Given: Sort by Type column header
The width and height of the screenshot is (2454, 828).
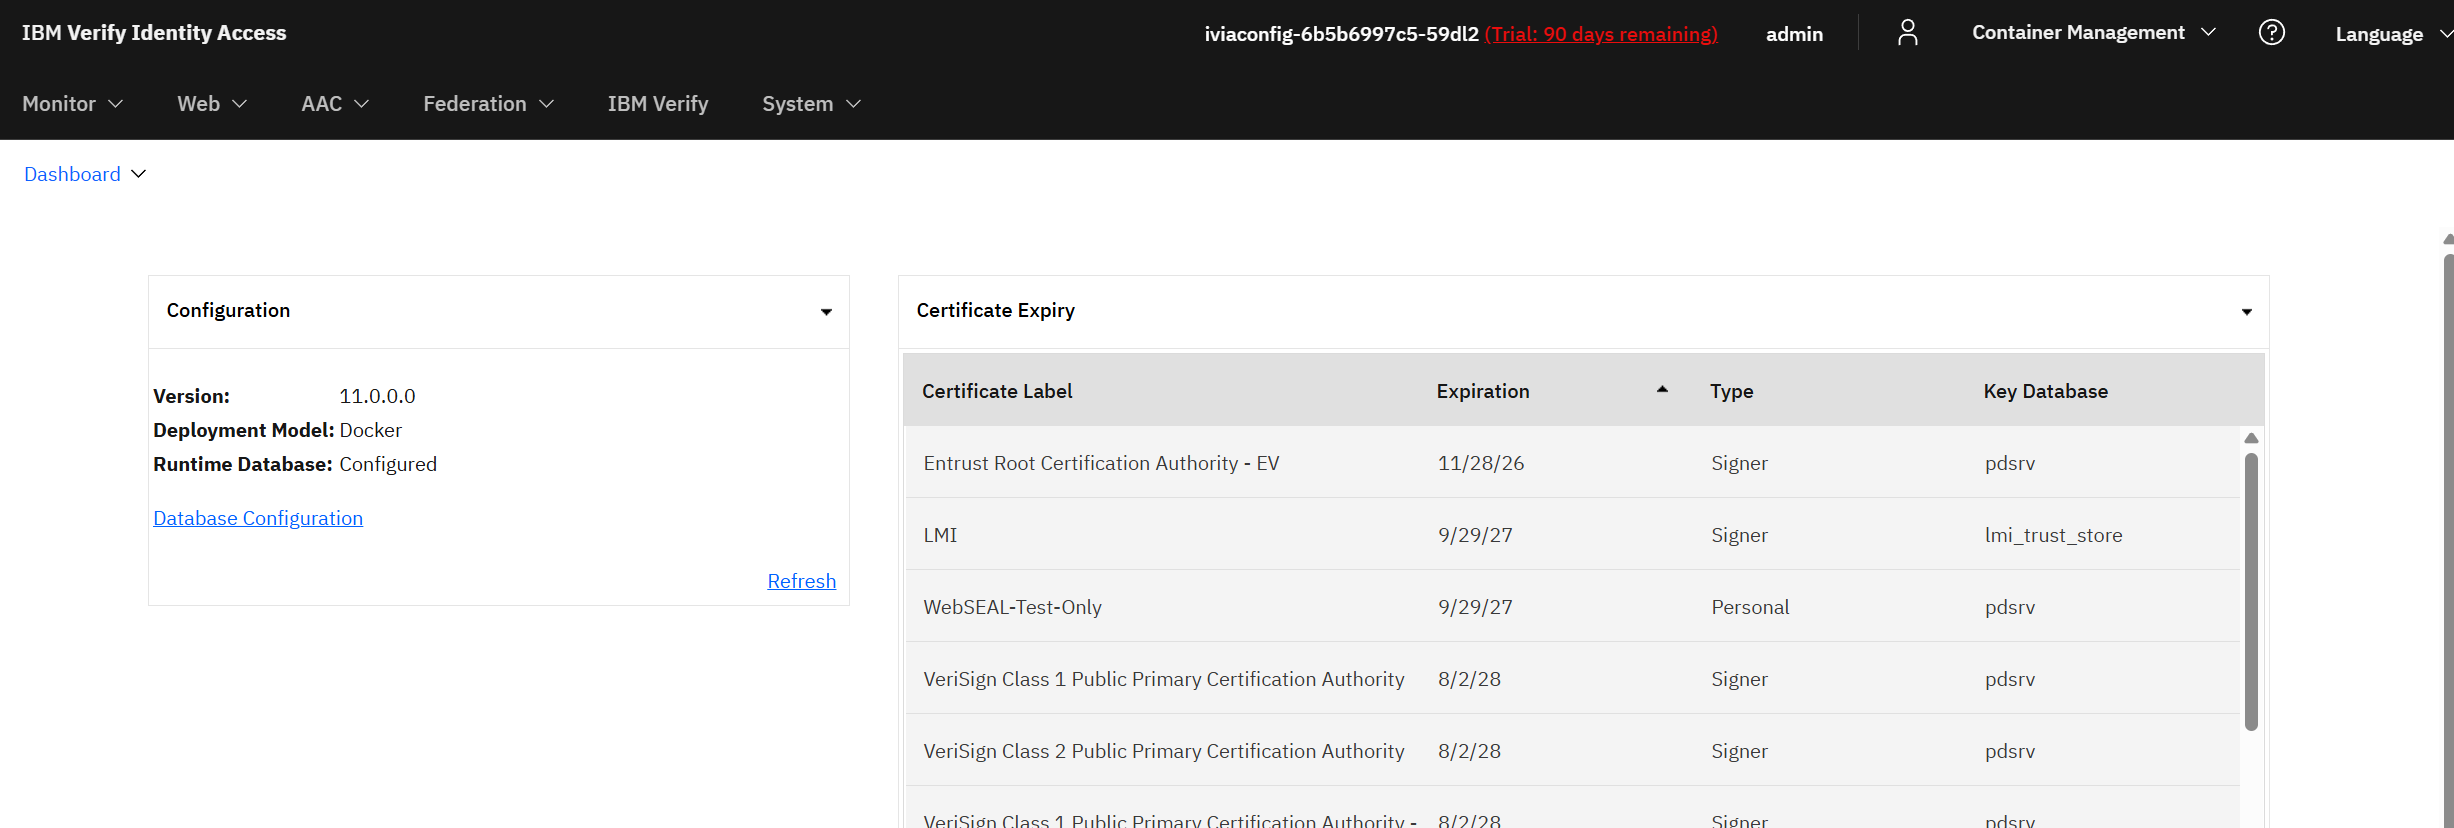Looking at the screenshot, I should [1731, 391].
